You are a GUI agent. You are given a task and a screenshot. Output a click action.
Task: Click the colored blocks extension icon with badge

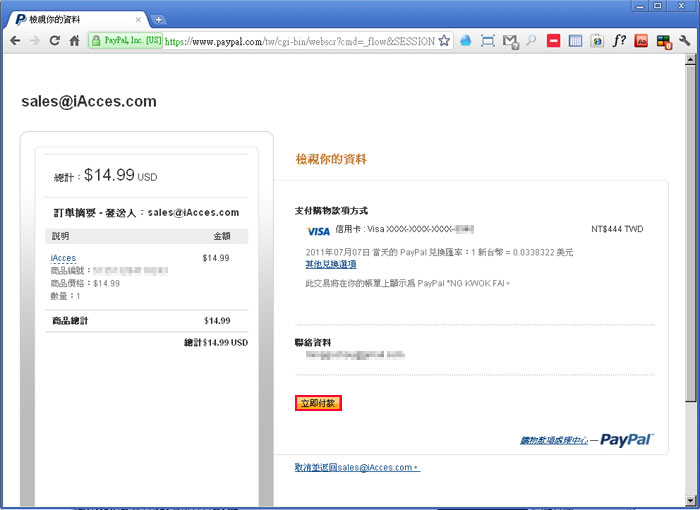664,42
